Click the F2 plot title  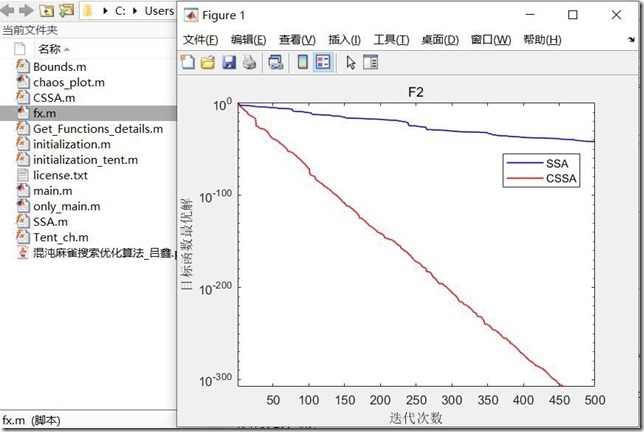(x=416, y=92)
